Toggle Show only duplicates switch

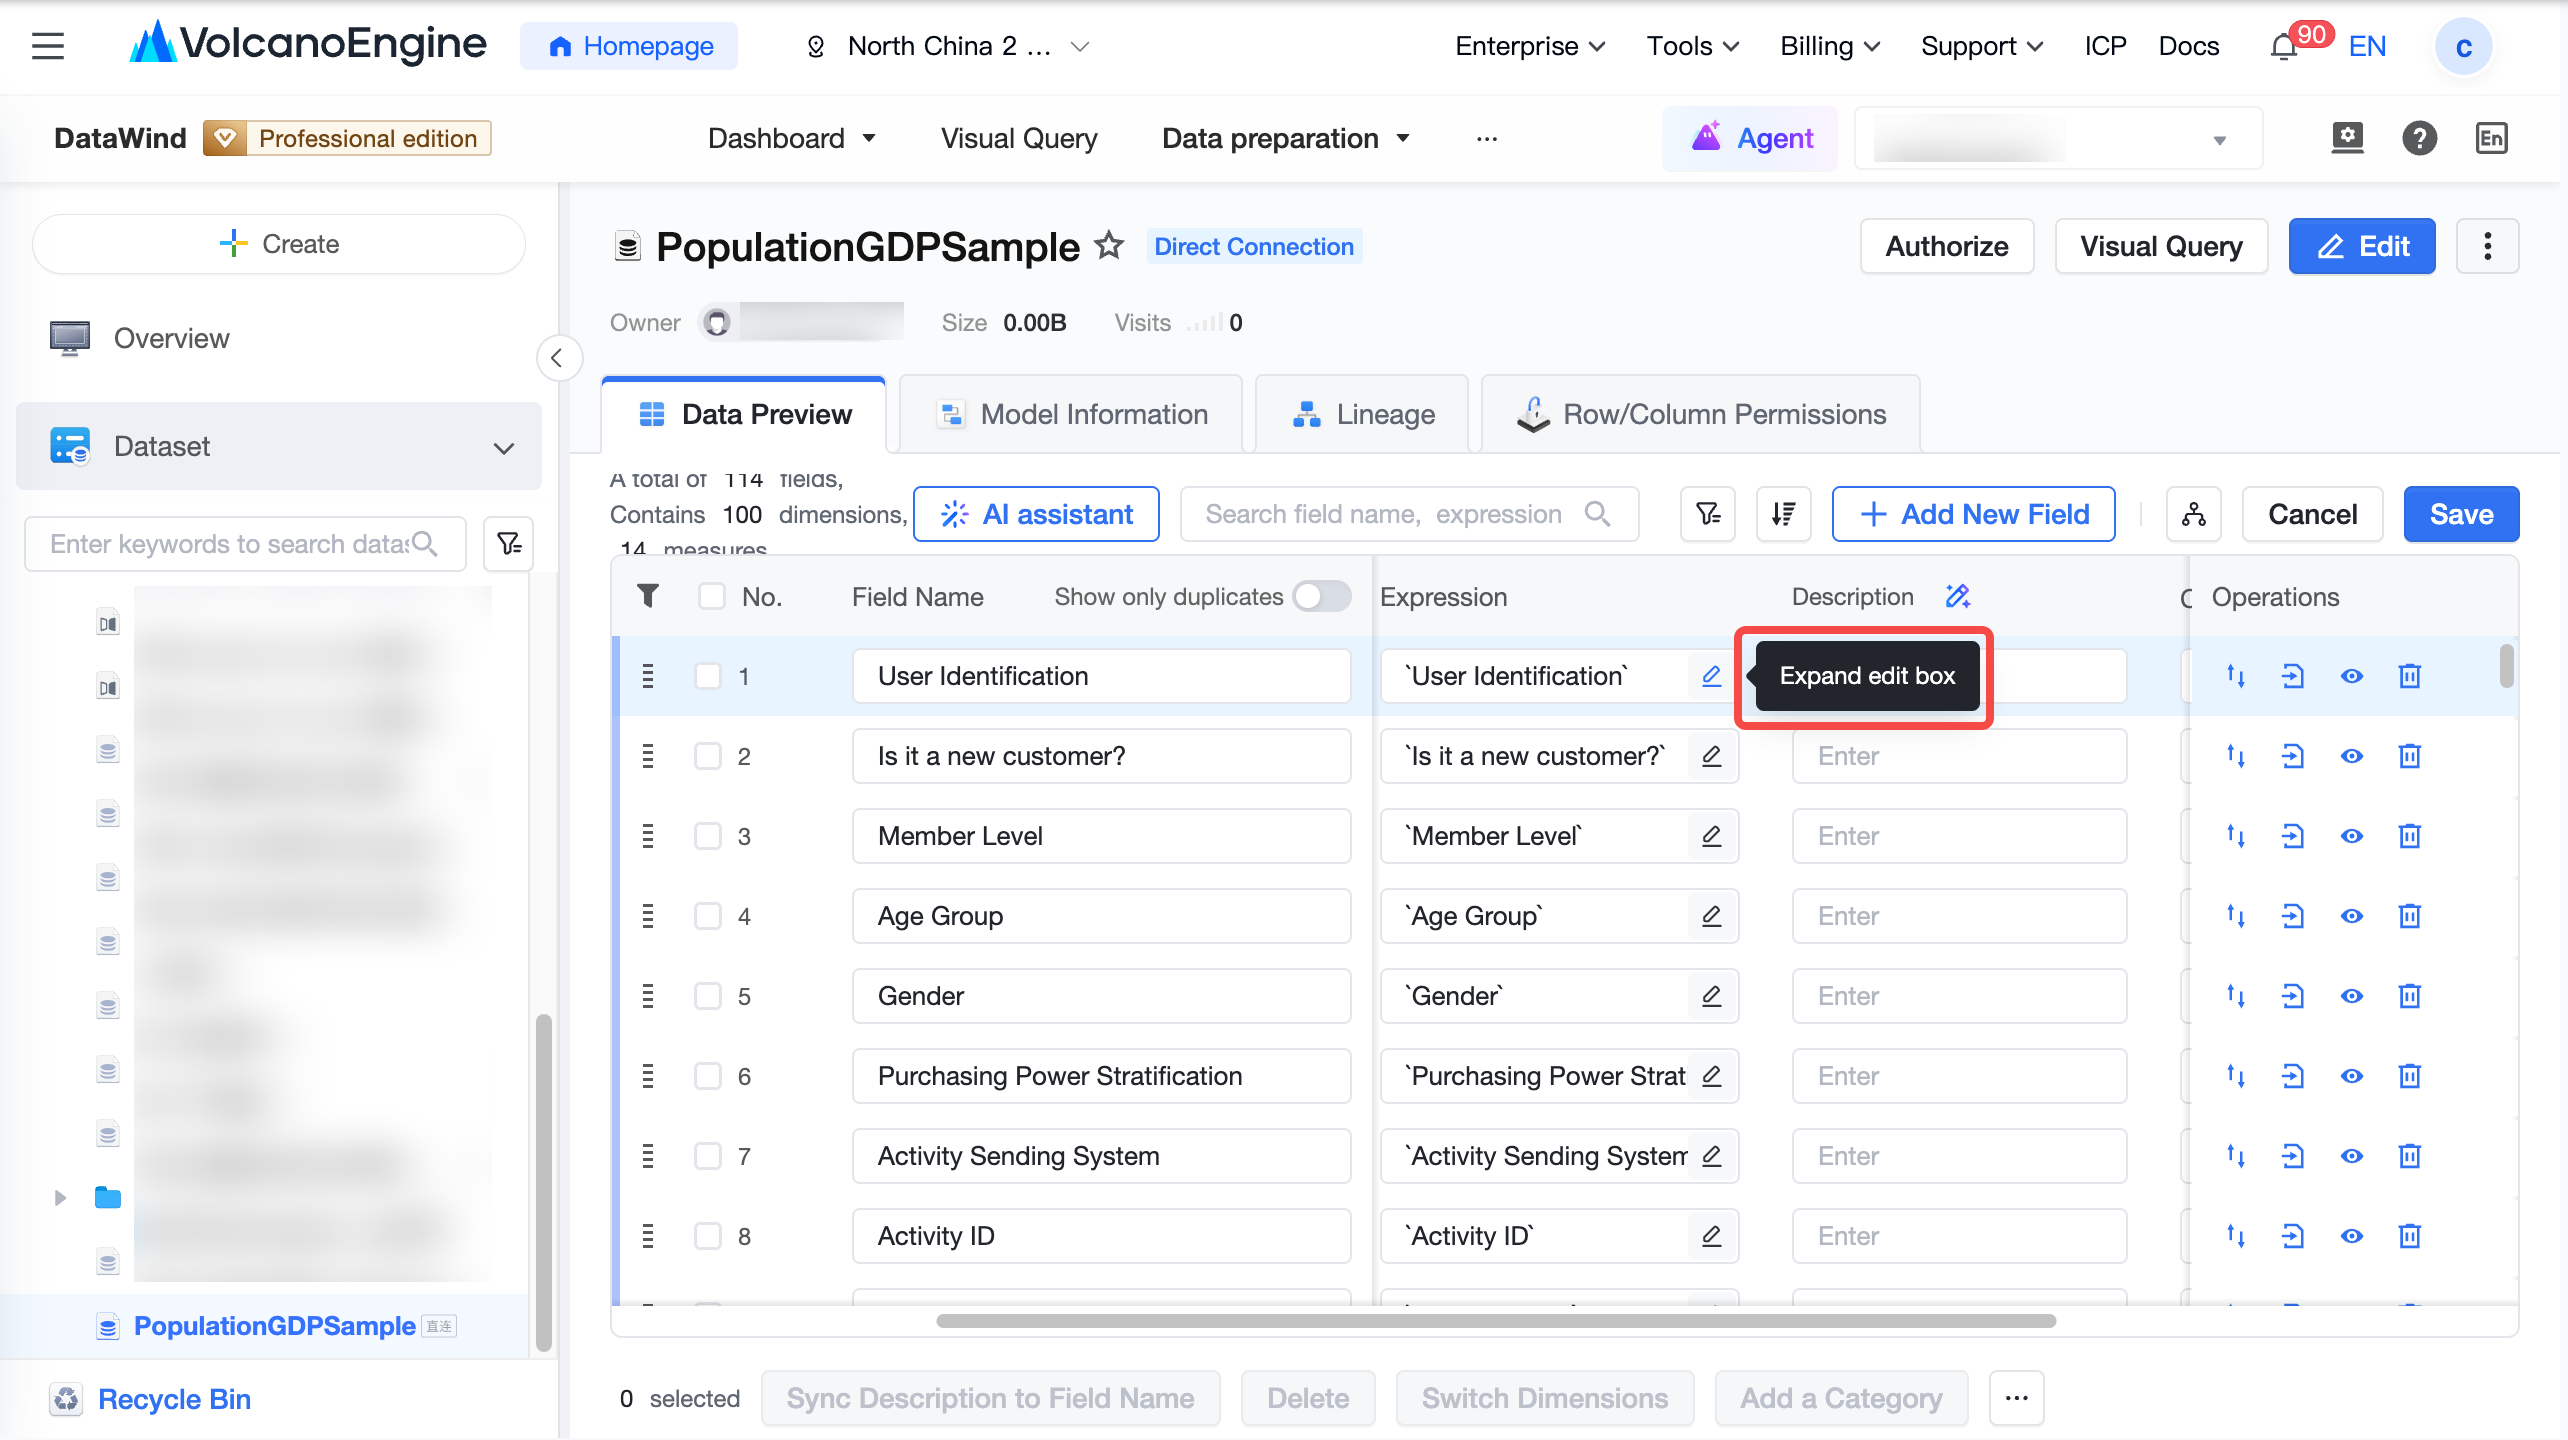point(1321,597)
